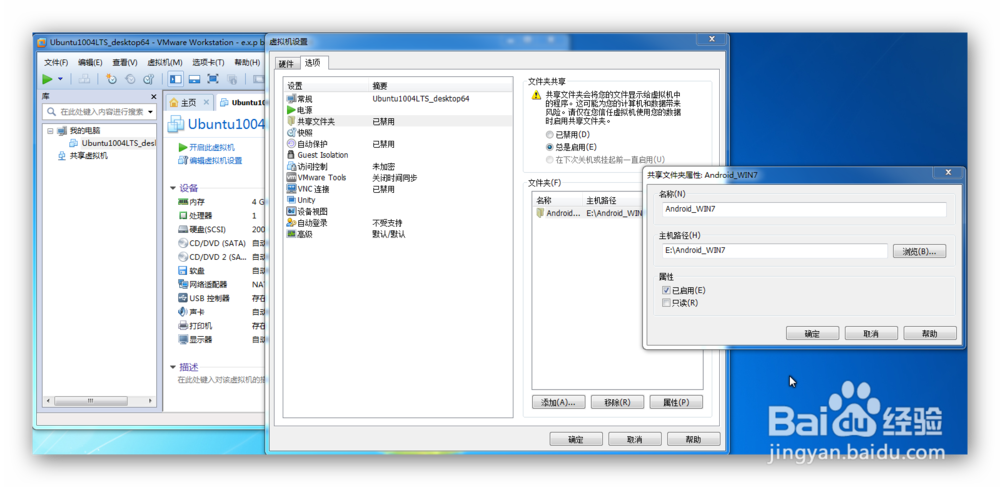The width and height of the screenshot is (1000, 487).
Task: Click the take snapshot toolbar icon
Action: 112,79
